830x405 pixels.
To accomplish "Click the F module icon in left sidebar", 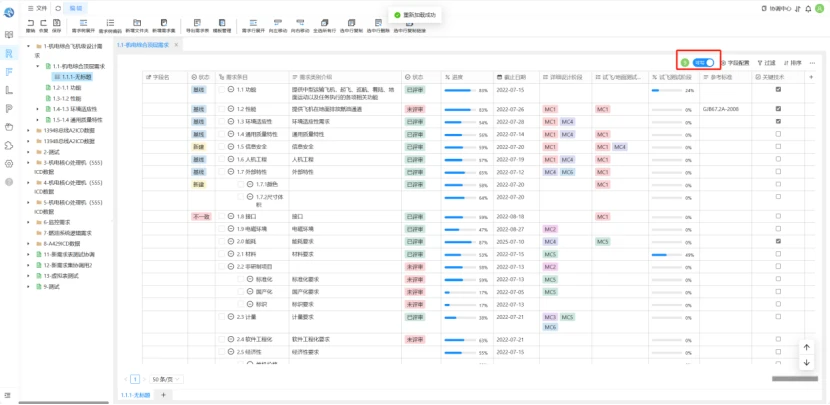I will click(8, 71).
